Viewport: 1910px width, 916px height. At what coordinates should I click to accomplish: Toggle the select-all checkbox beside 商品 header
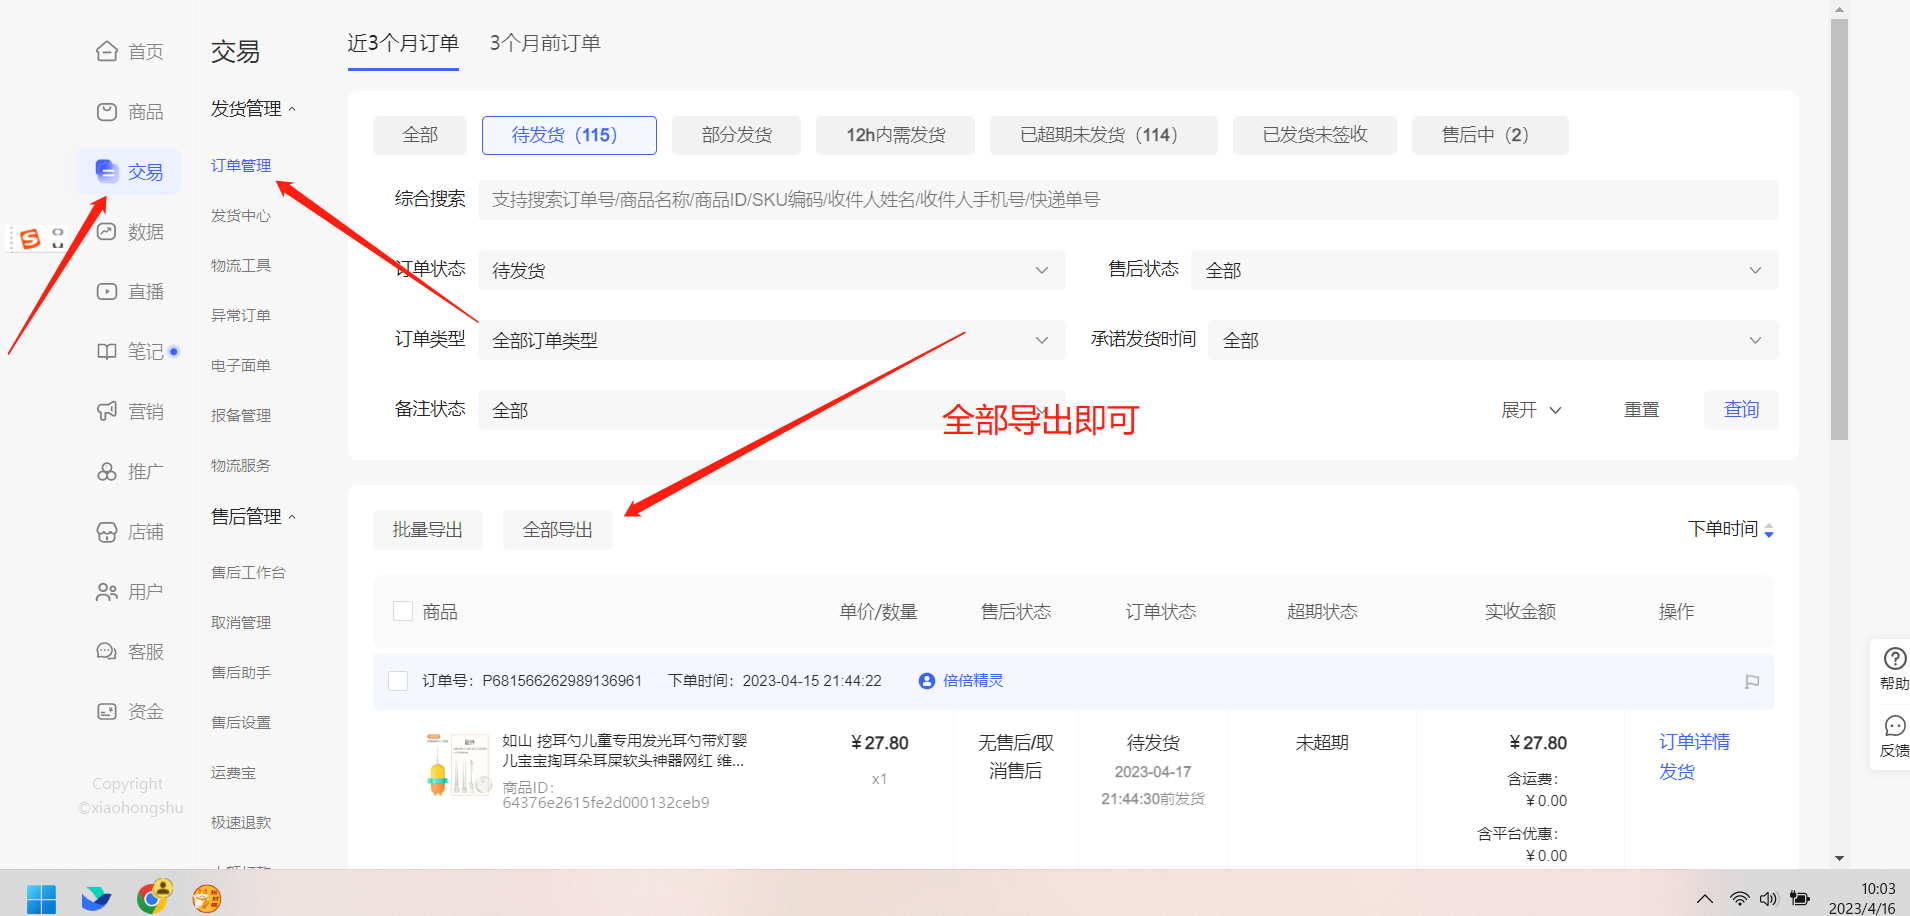(403, 611)
